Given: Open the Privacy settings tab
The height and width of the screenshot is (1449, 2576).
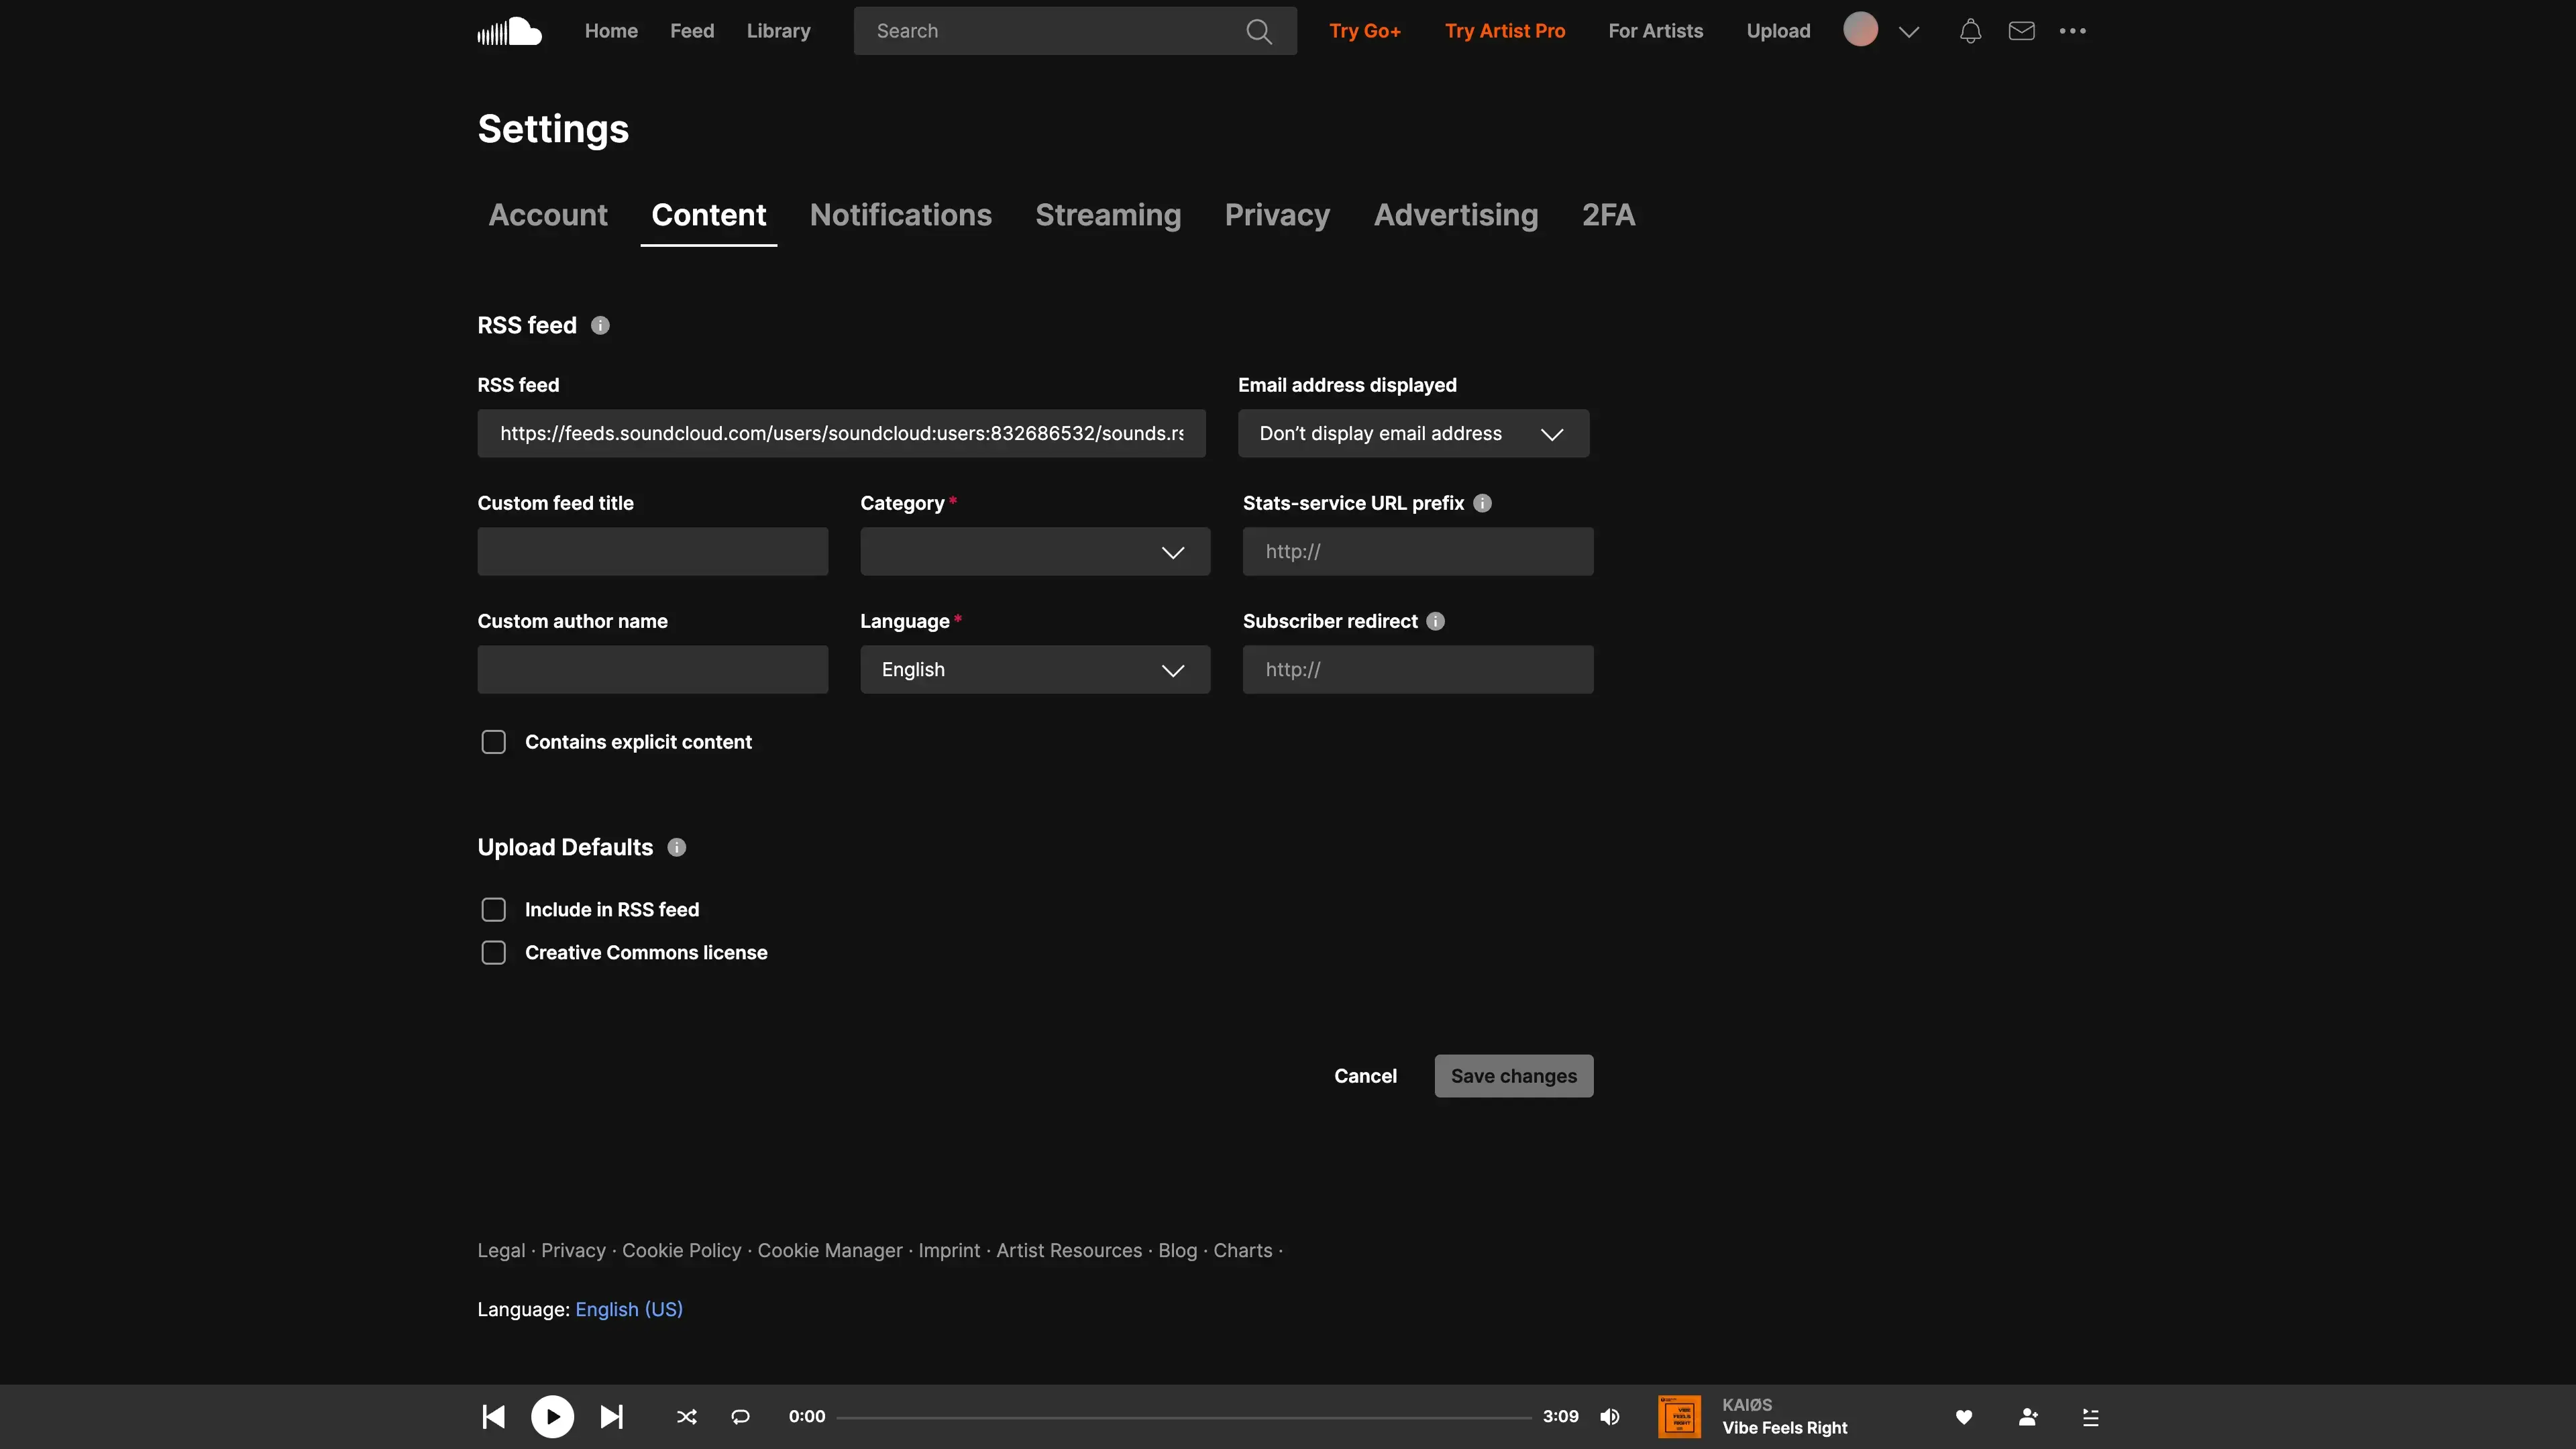Looking at the screenshot, I should click(1277, 215).
